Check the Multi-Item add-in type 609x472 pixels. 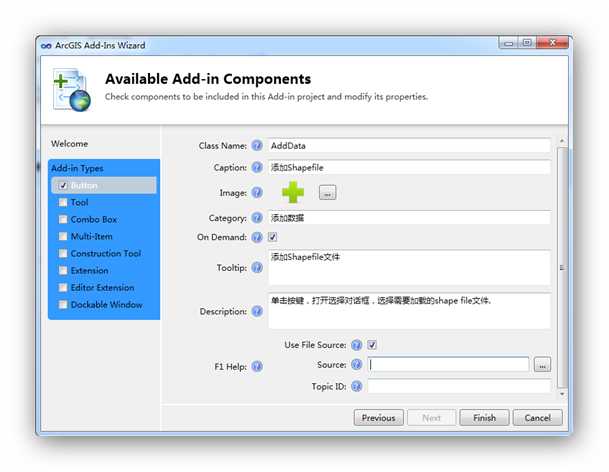pyautogui.click(x=63, y=236)
